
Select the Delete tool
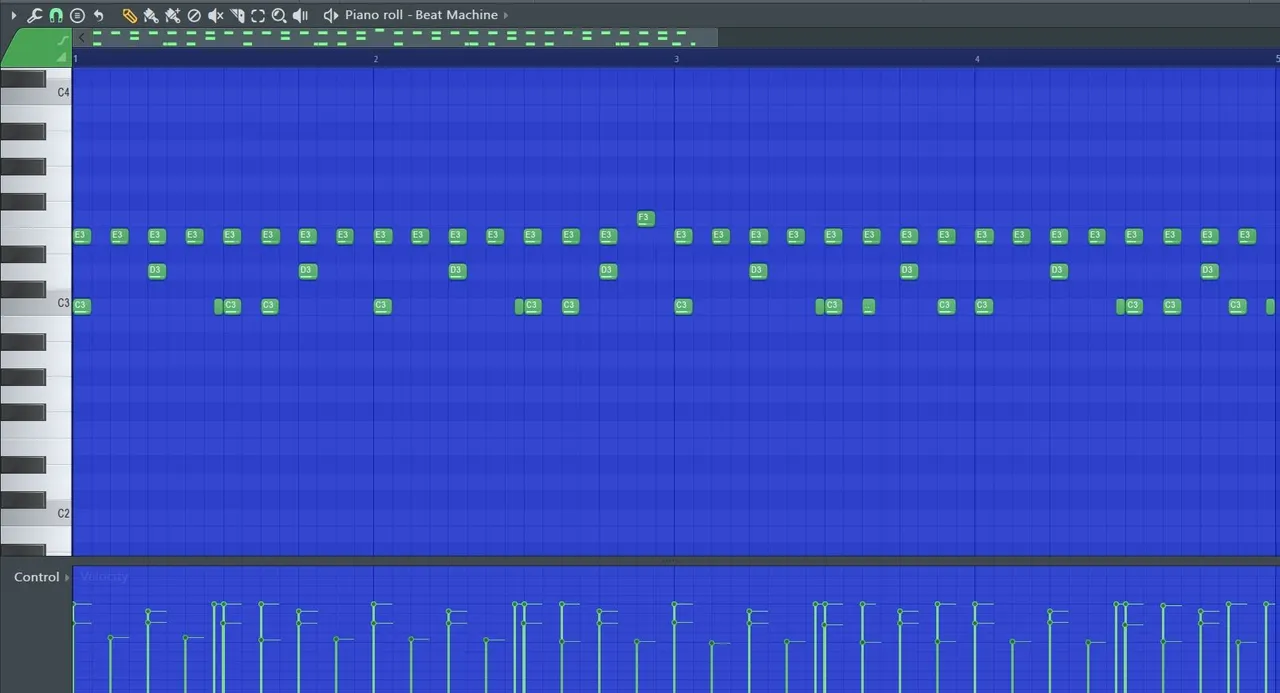pos(194,15)
